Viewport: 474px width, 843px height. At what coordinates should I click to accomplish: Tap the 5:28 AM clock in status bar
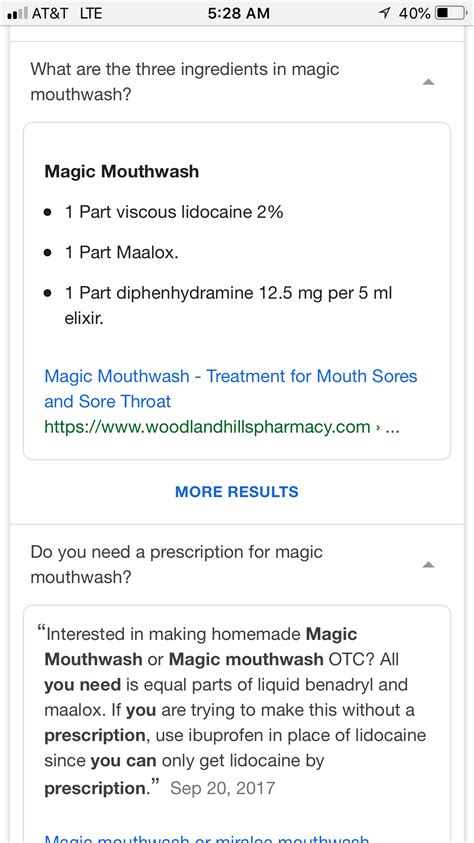(x=239, y=13)
